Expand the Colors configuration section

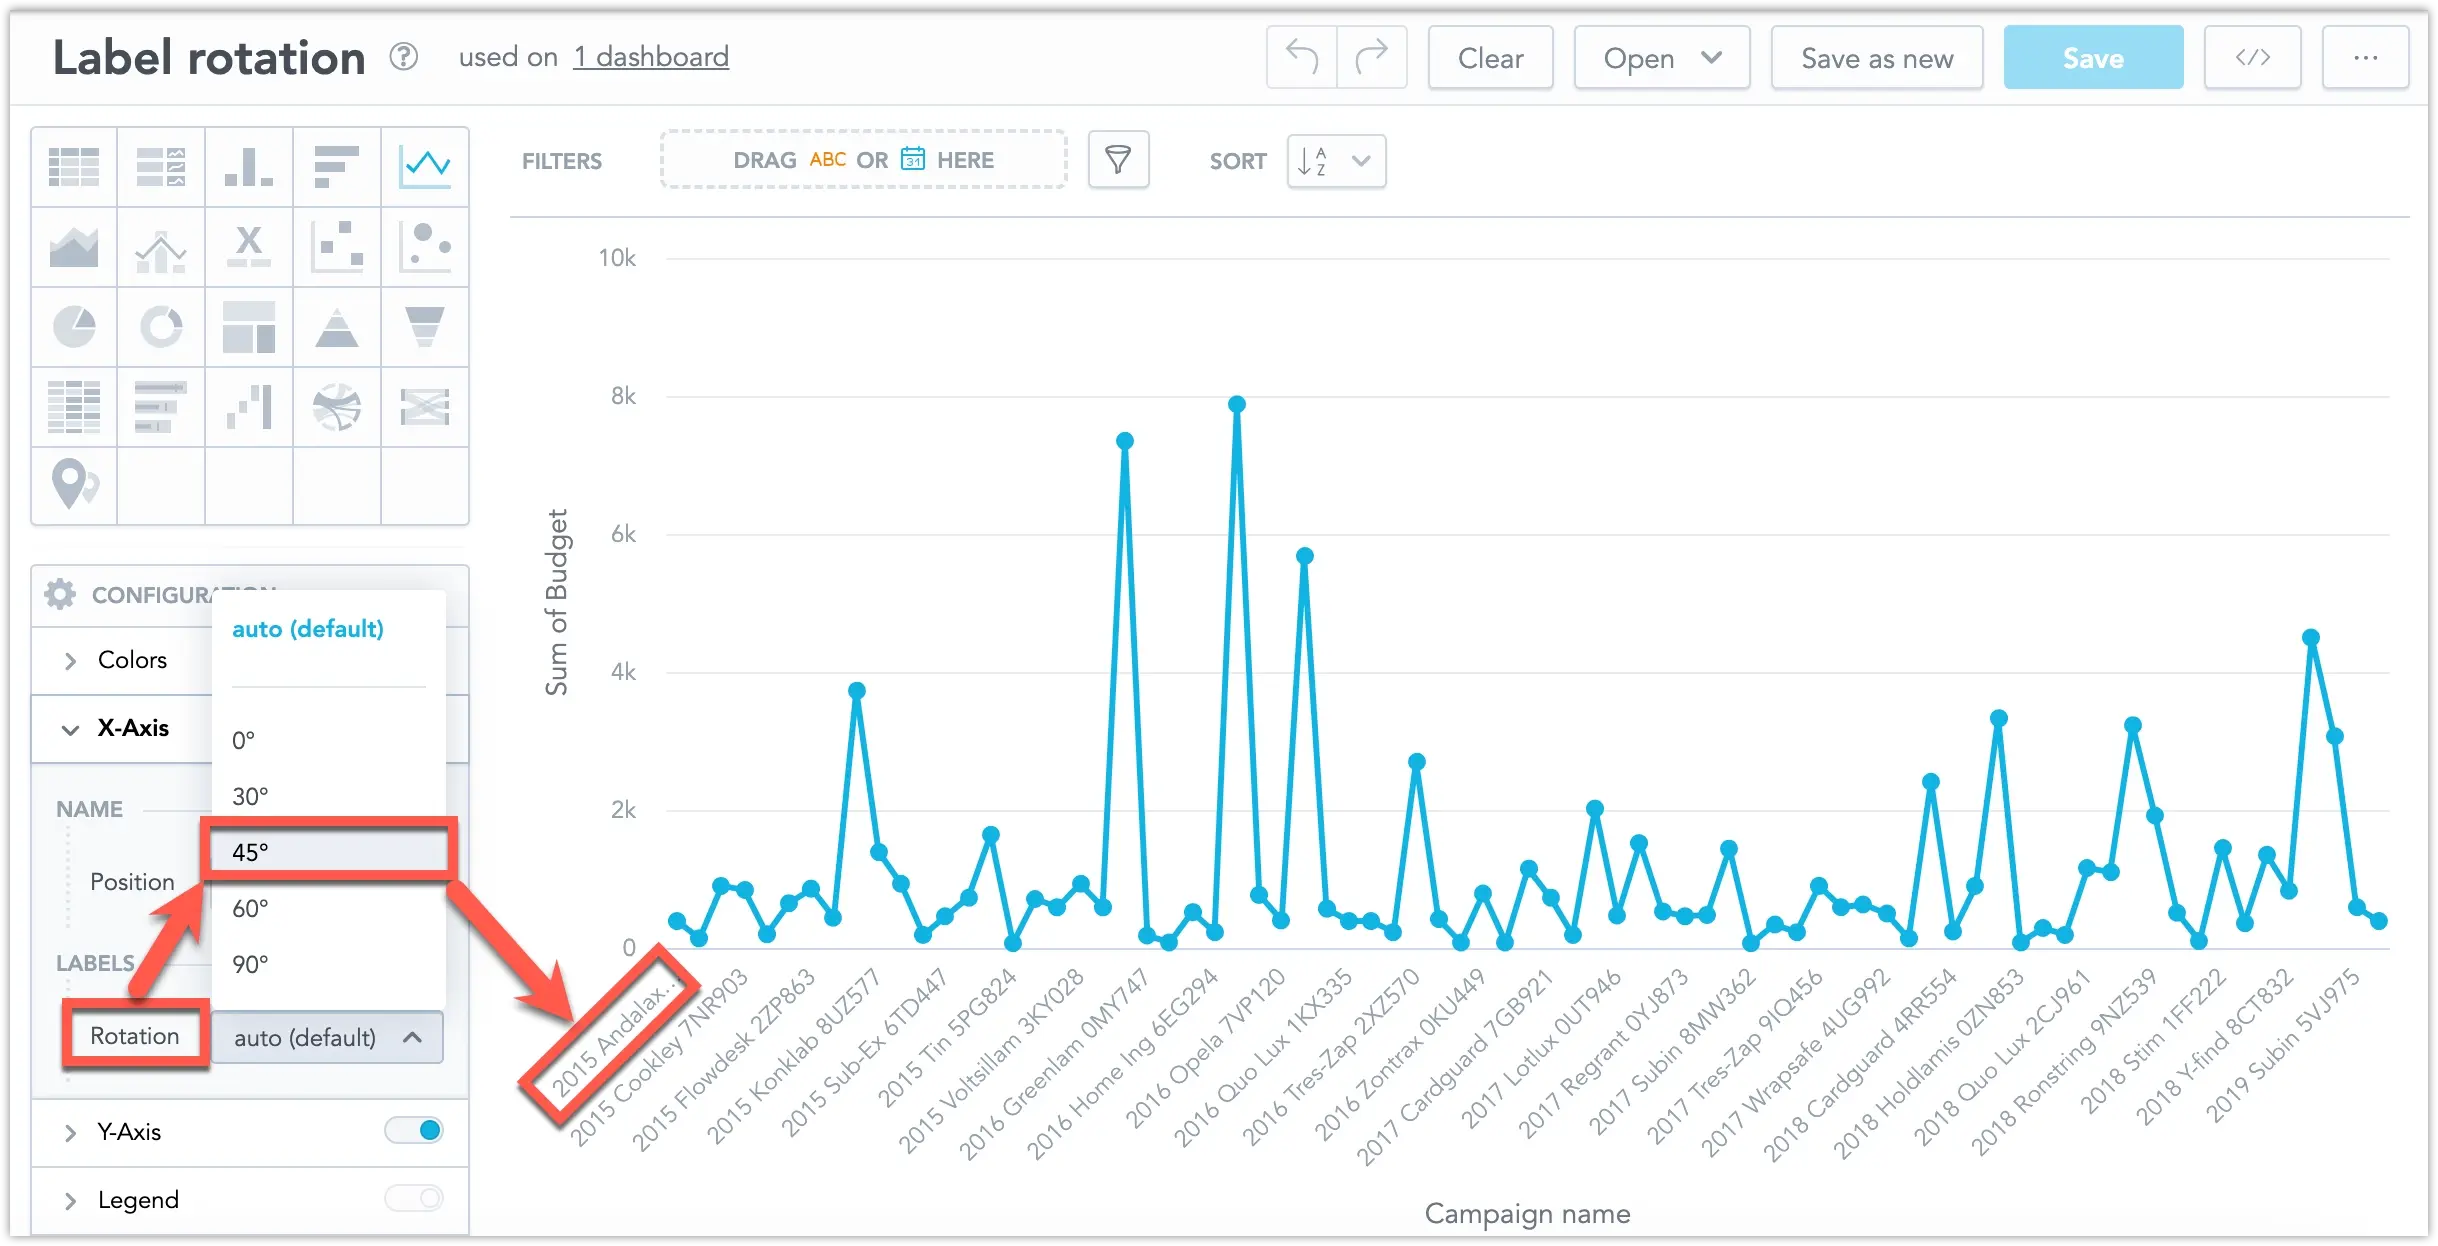(132, 660)
